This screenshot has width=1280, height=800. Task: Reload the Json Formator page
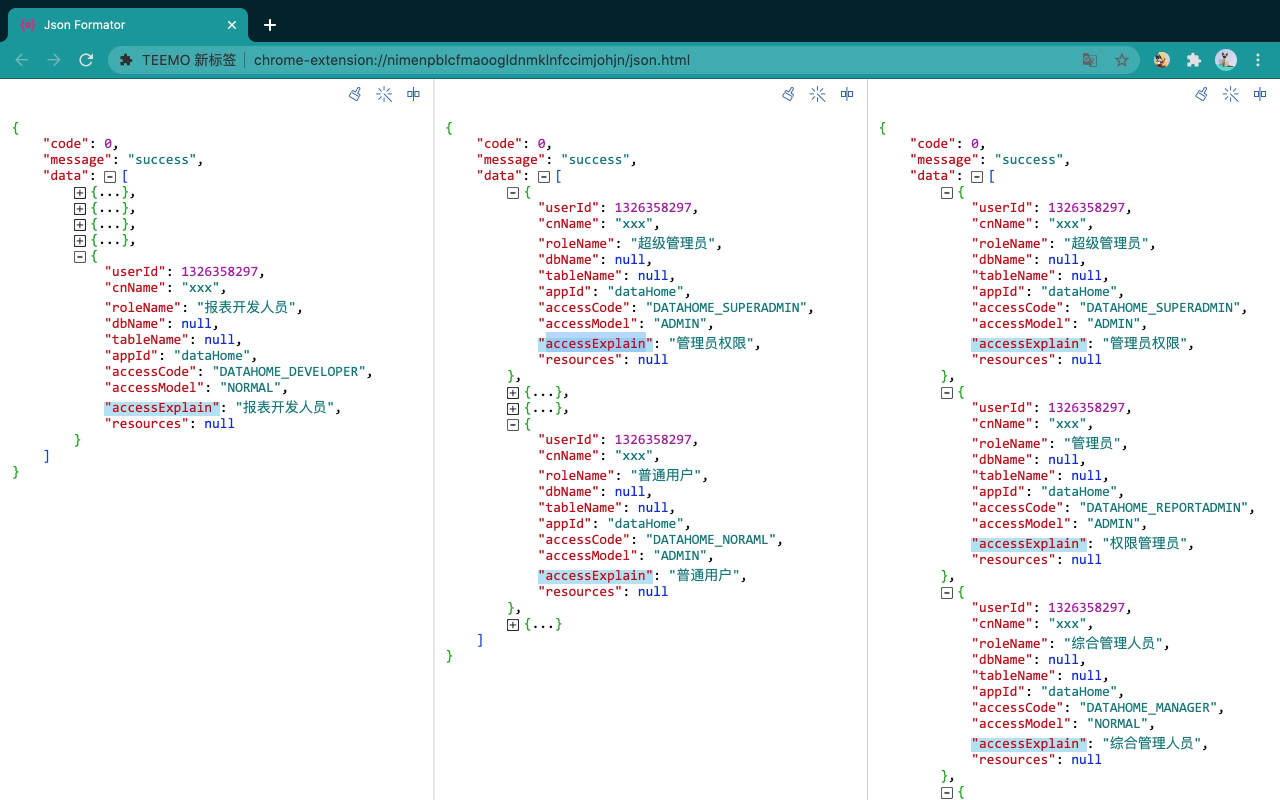click(87, 60)
